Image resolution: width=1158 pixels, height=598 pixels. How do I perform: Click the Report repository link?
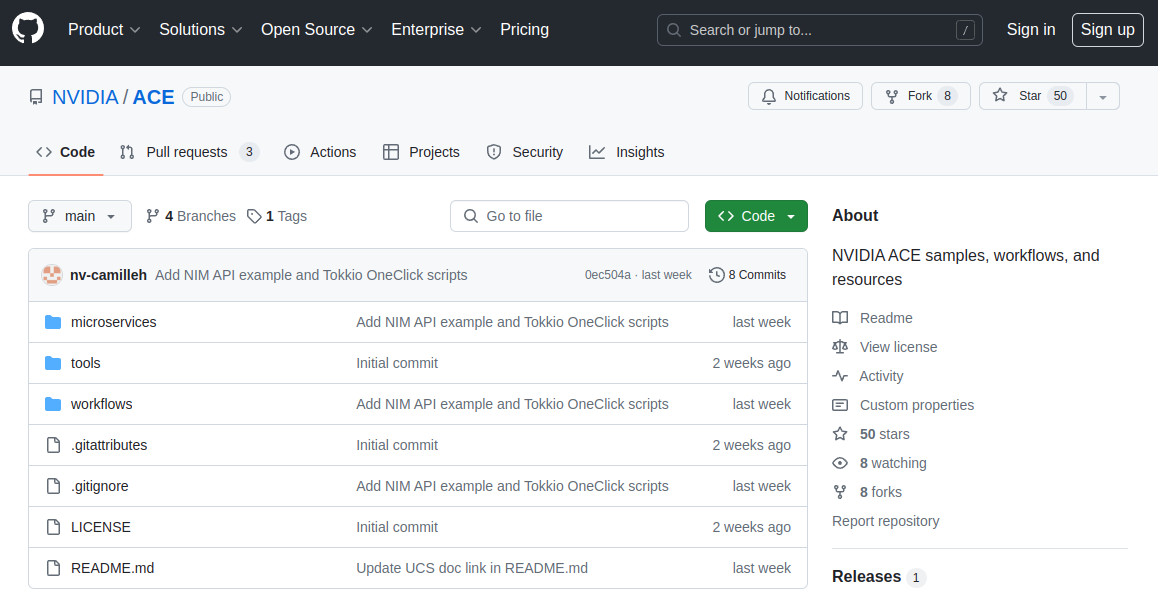(885, 521)
